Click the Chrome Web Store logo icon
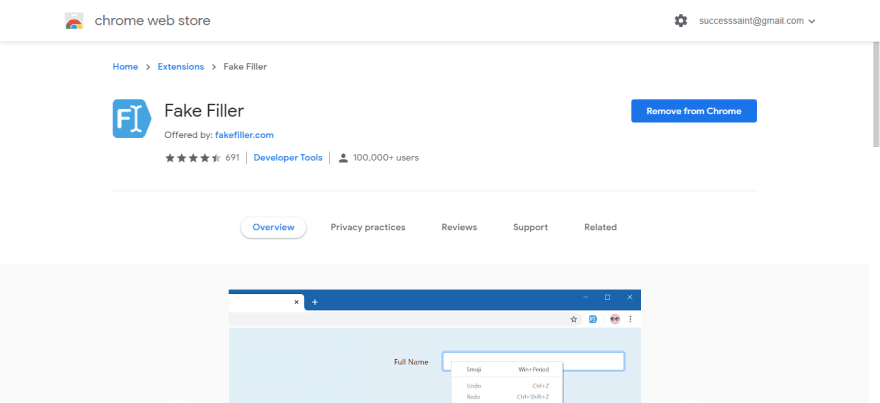Screen dimensions: 880x403 click(74, 21)
